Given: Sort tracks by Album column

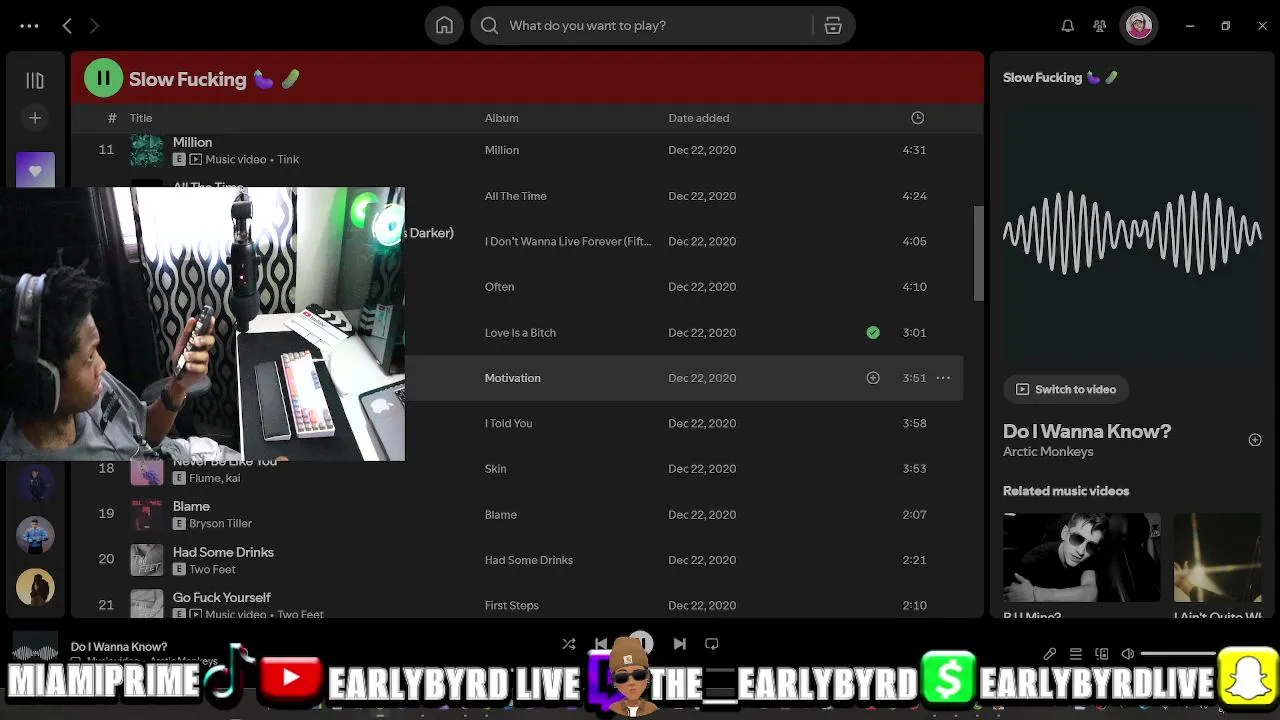Looking at the screenshot, I should click(x=502, y=118).
